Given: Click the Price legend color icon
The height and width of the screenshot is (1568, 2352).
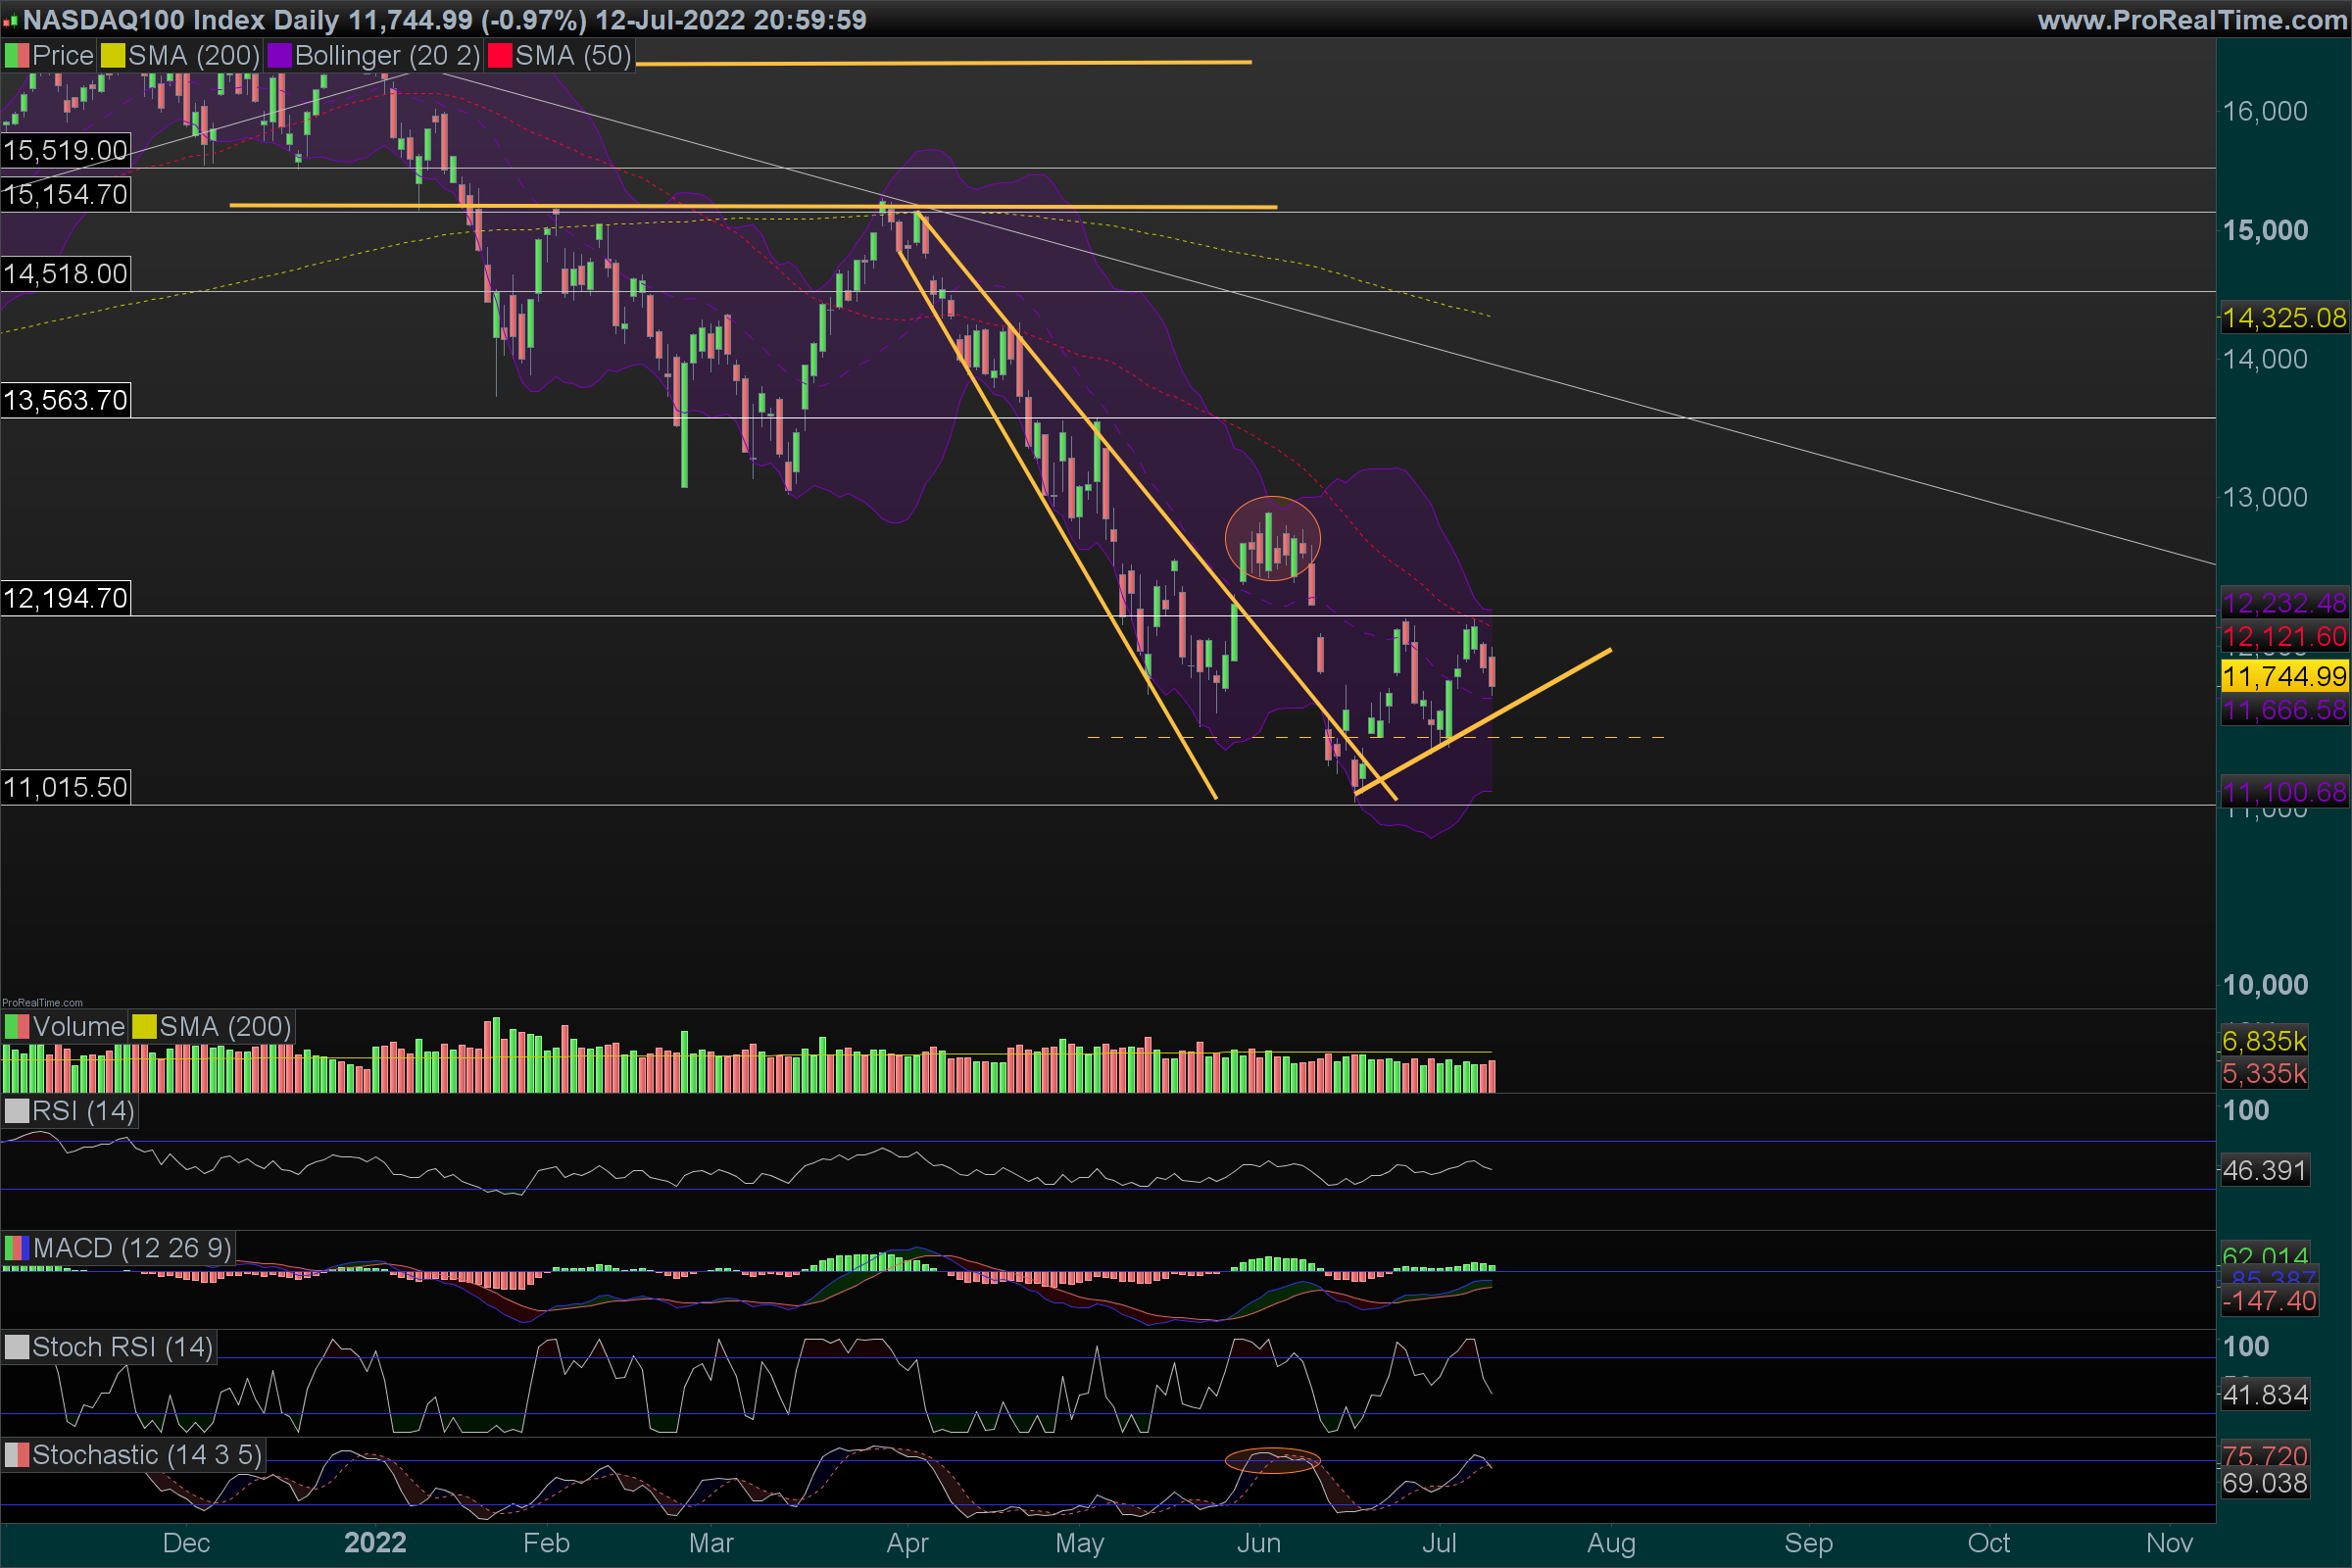Looking at the screenshot, I should pos(17,56).
